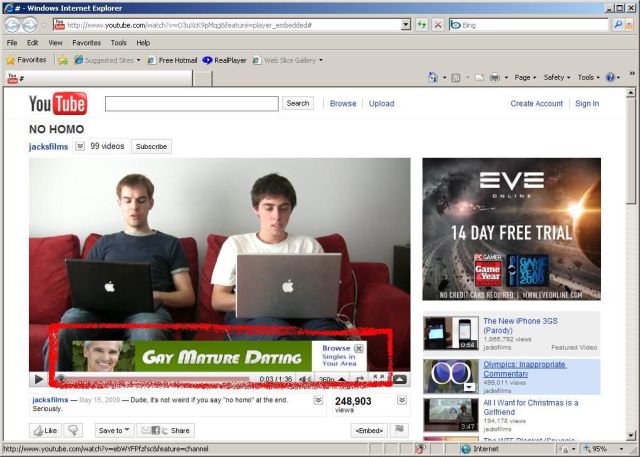Click the Subscribe button
The image size is (640, 457).
click(x=151, y=146)
